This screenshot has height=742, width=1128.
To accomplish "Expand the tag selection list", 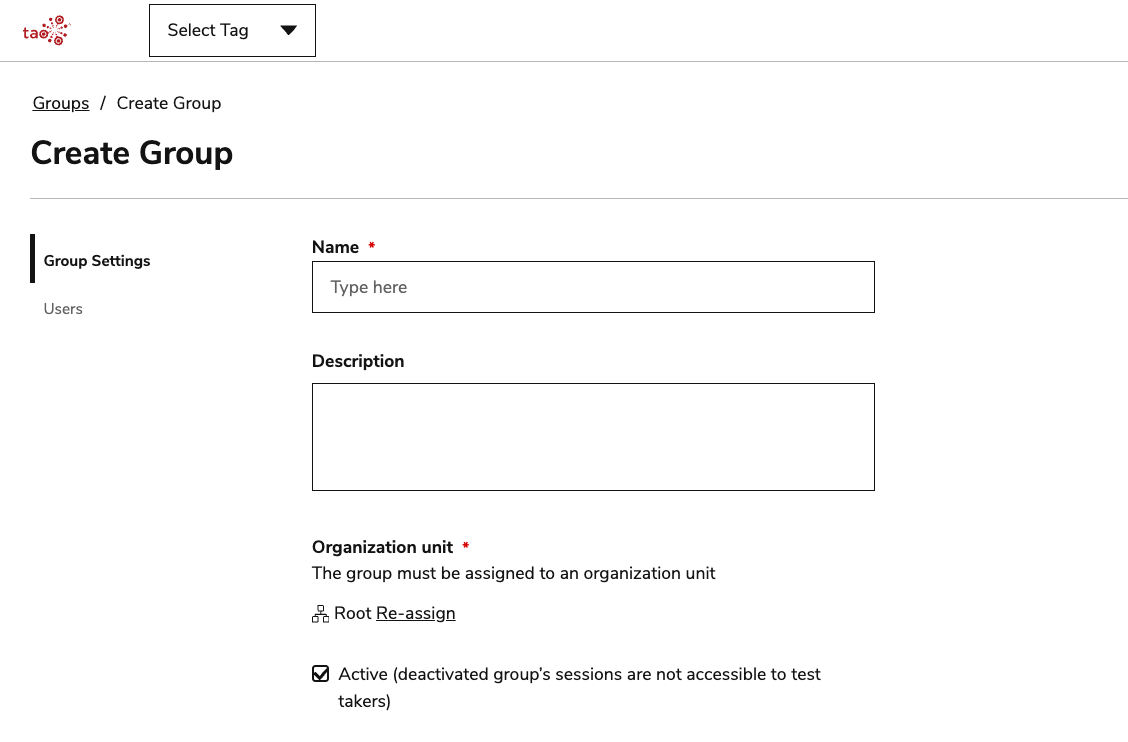I will [232, 30].
